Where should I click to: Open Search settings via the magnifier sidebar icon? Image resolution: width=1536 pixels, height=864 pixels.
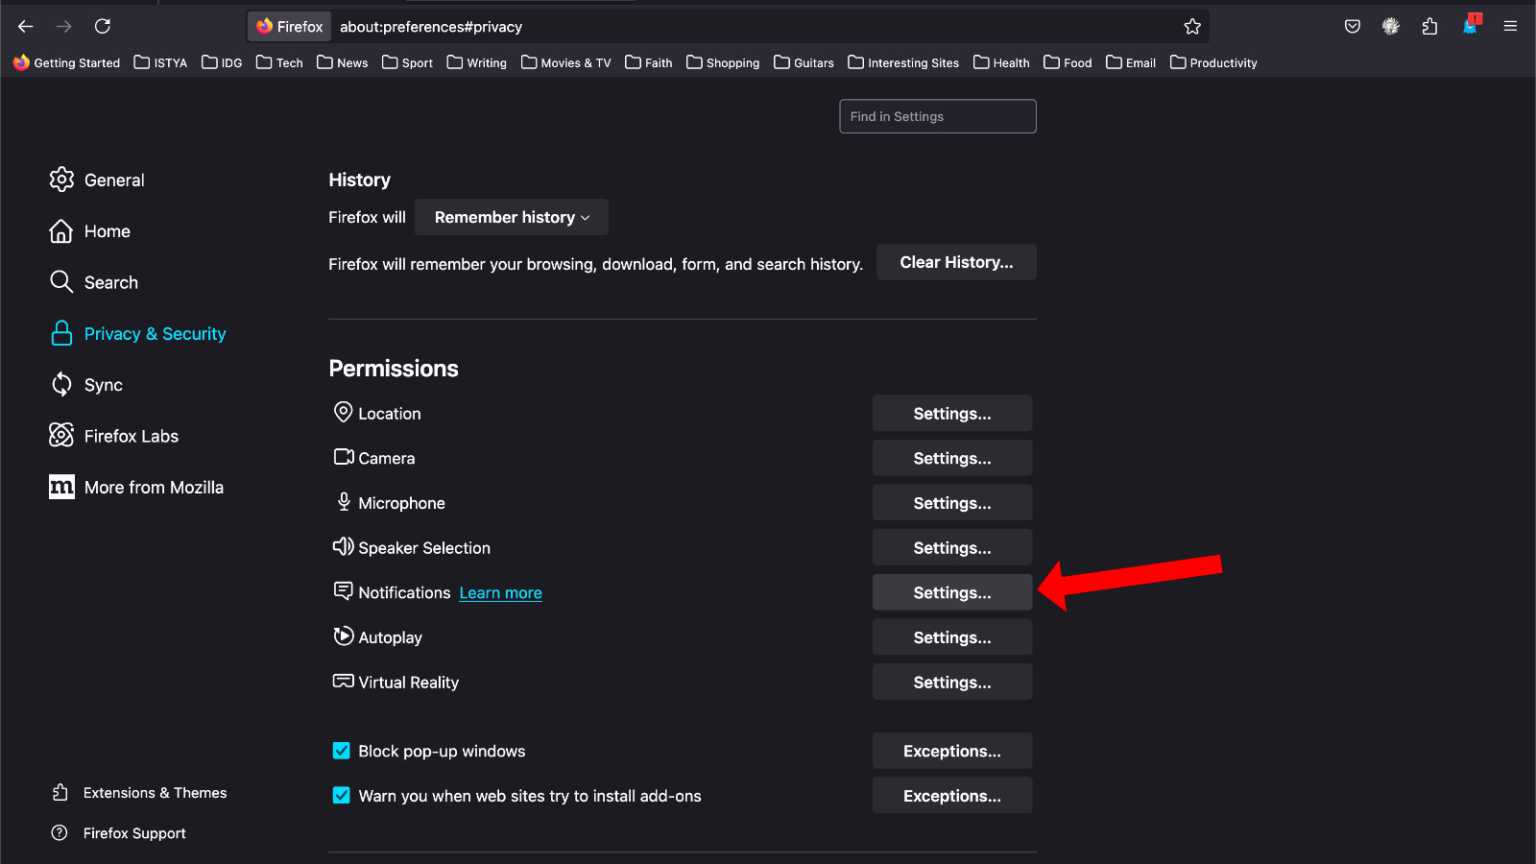pos(110,282)
